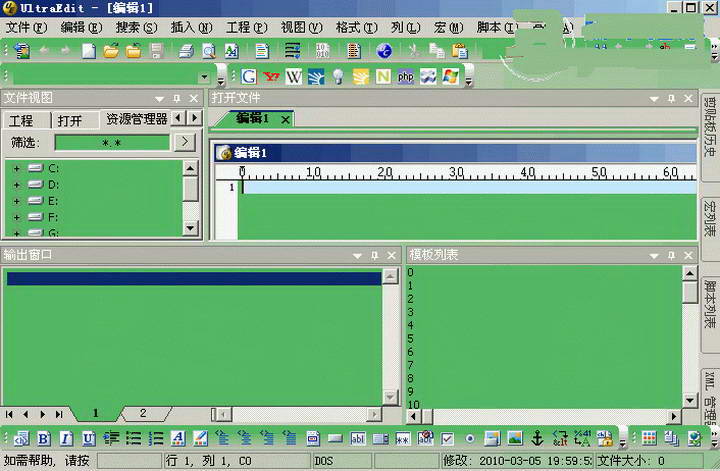Open the 格式 menu

pyautogui.click(x=349, y=27)
